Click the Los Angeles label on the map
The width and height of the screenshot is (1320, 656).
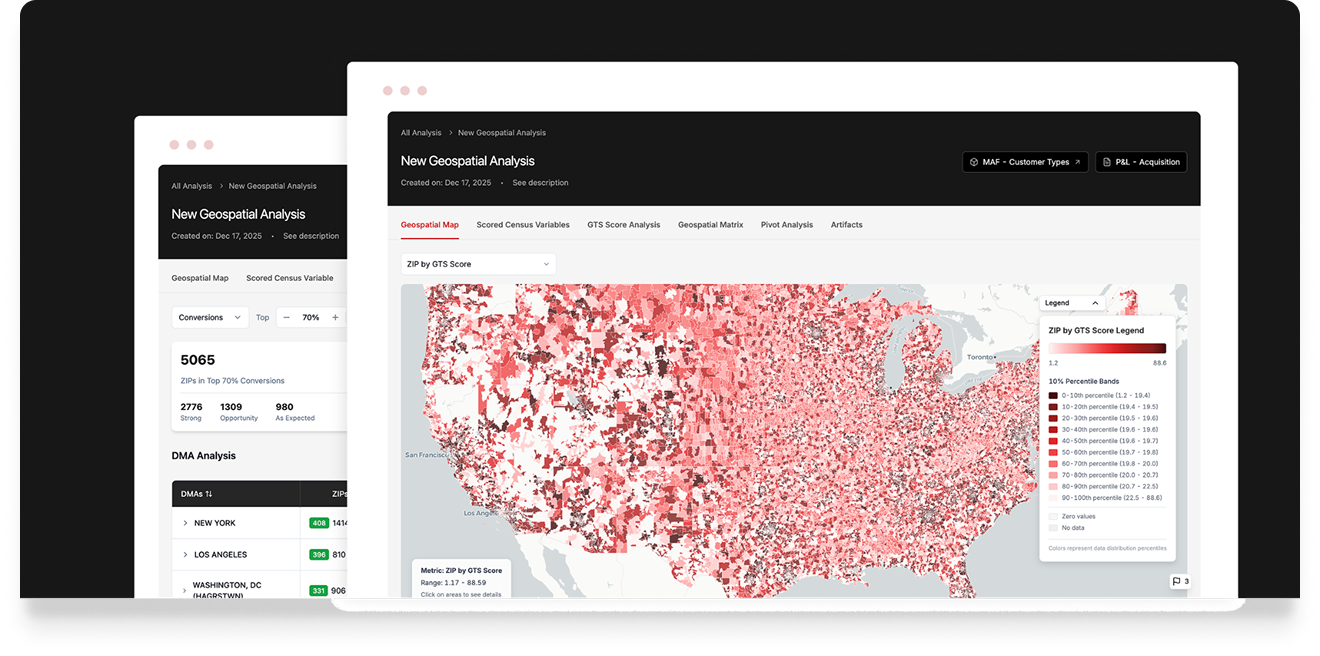[x=479, y=513]
